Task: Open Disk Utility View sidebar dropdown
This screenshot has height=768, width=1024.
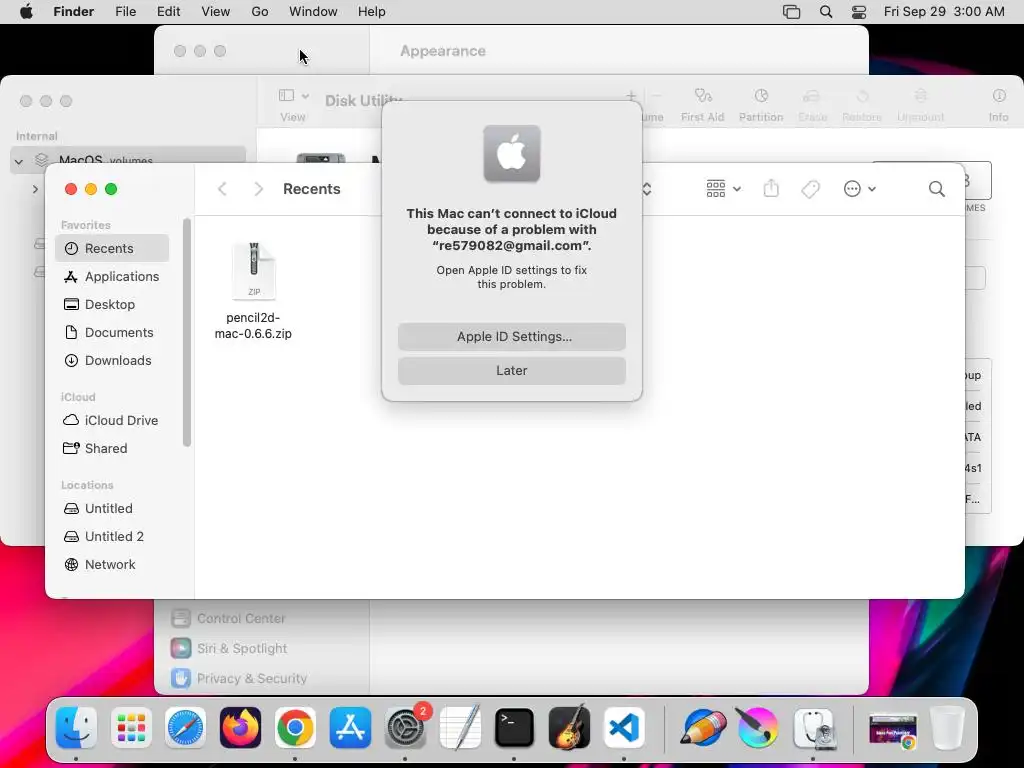Action: click(x=293, y=96)
